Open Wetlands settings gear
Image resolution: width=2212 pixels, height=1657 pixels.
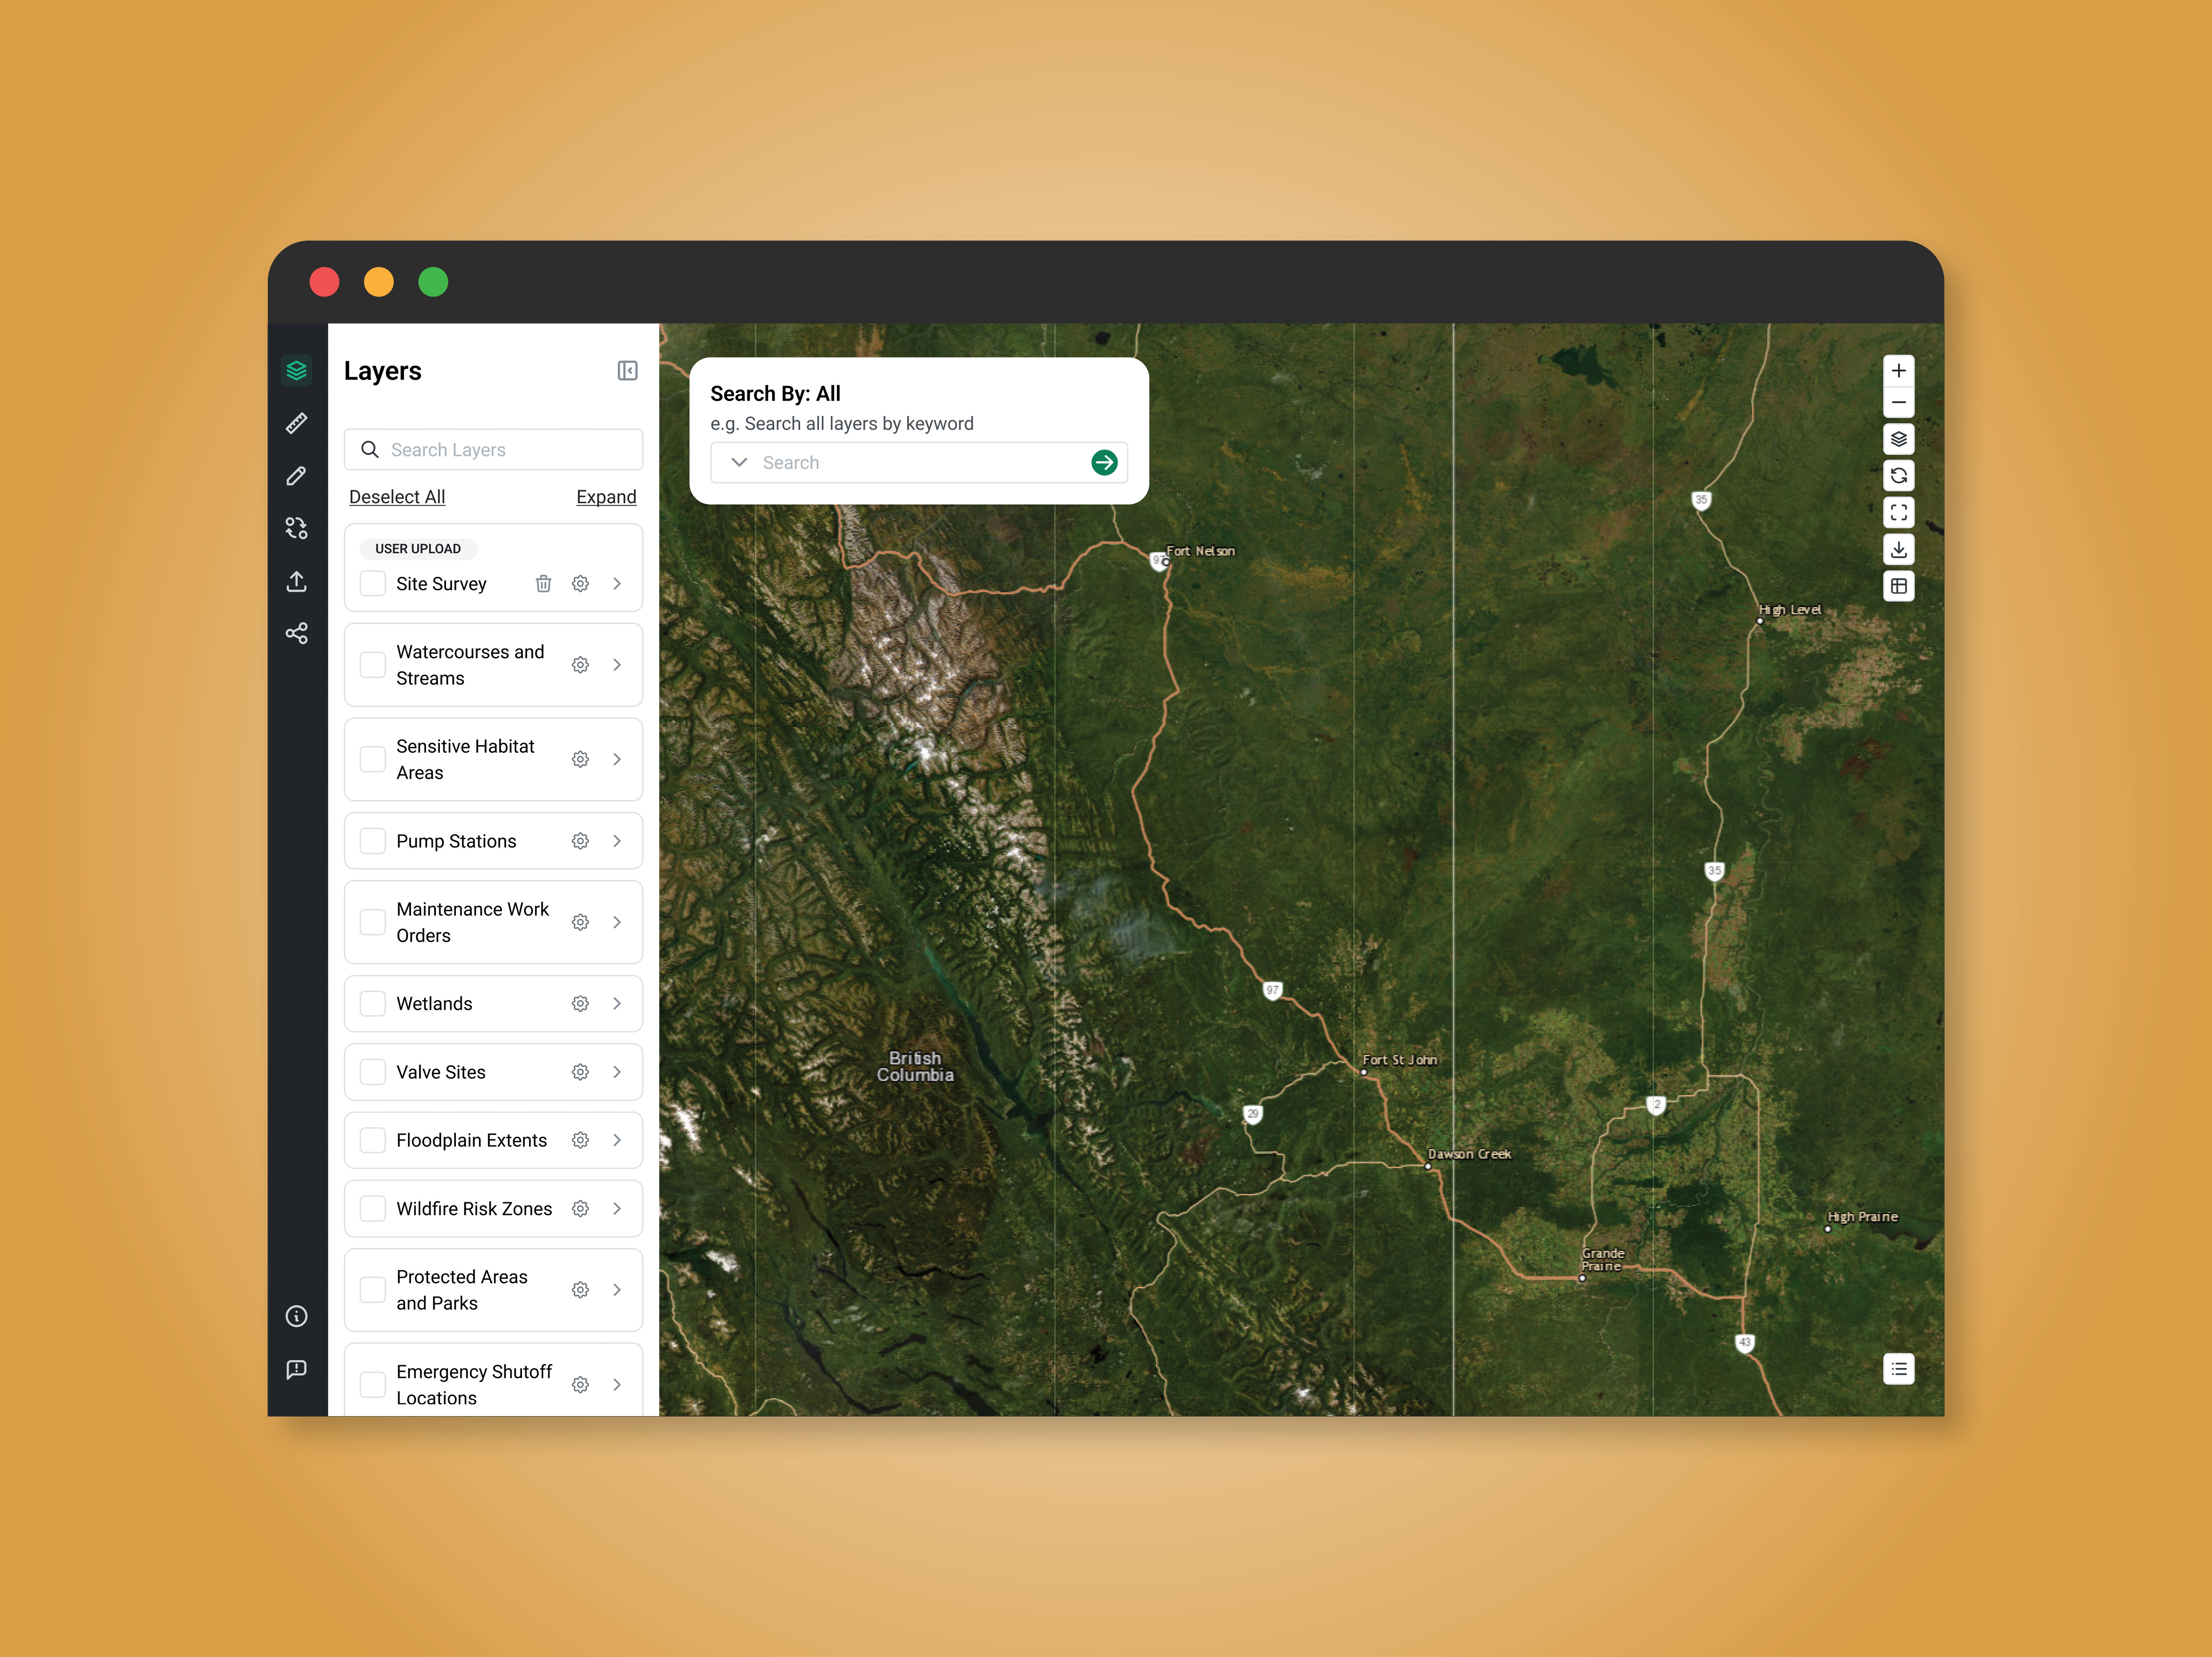[580, 1004]
